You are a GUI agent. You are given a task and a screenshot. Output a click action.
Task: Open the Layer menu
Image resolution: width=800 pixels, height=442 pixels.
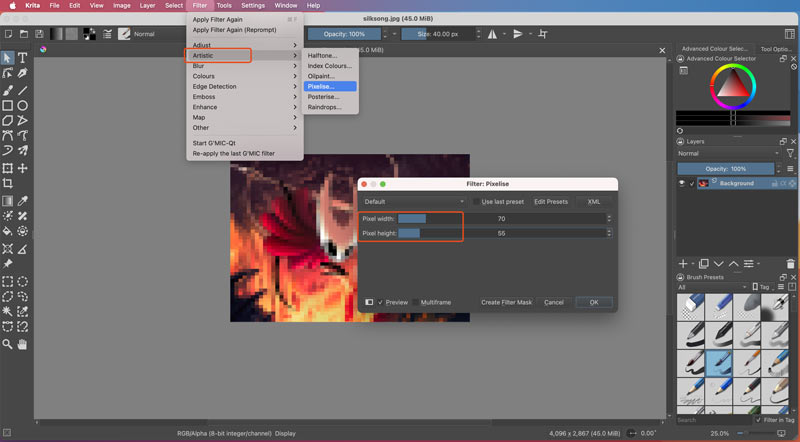(x=147, y=6)
